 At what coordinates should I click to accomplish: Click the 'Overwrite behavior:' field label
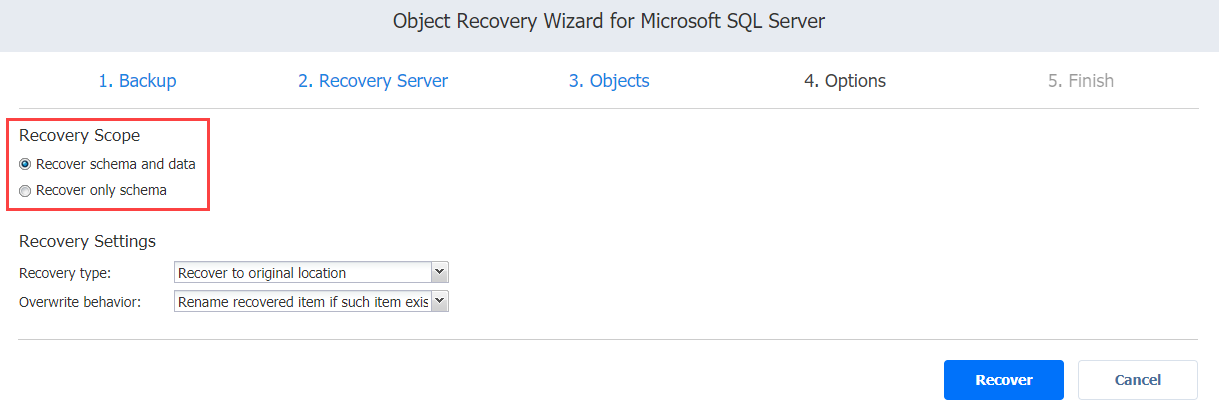(80, 302)
